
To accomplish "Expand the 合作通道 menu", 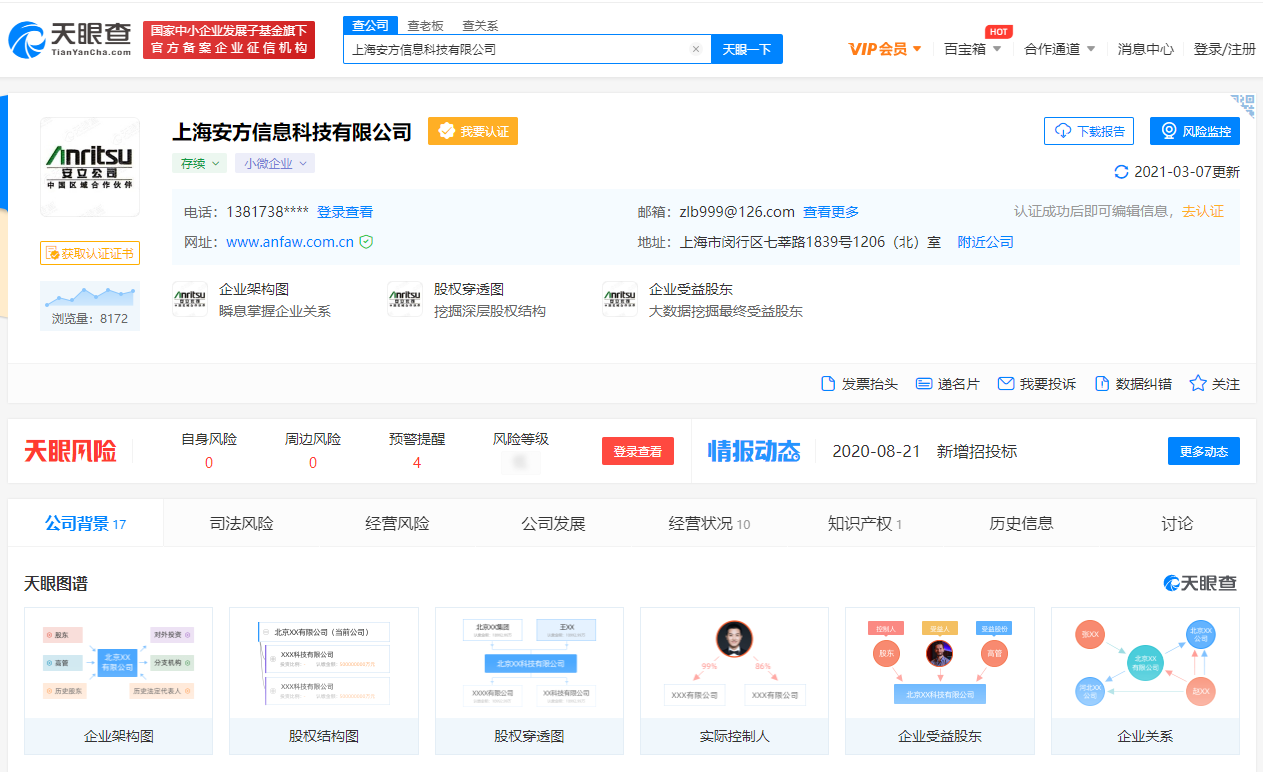I will coord(1060,49).
